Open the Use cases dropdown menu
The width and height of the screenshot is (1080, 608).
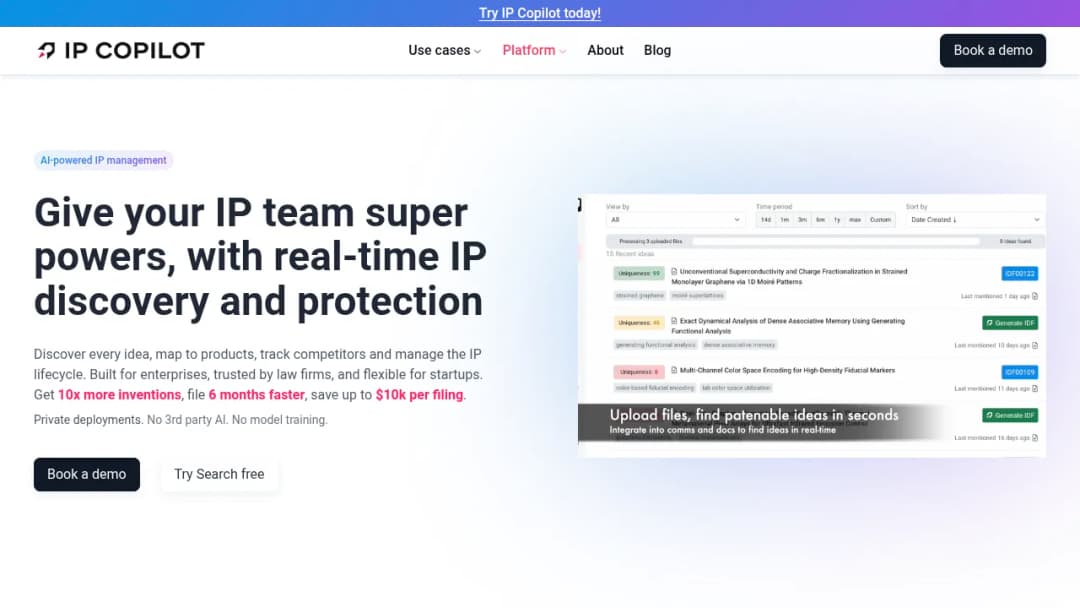click(x=444, y=50)
